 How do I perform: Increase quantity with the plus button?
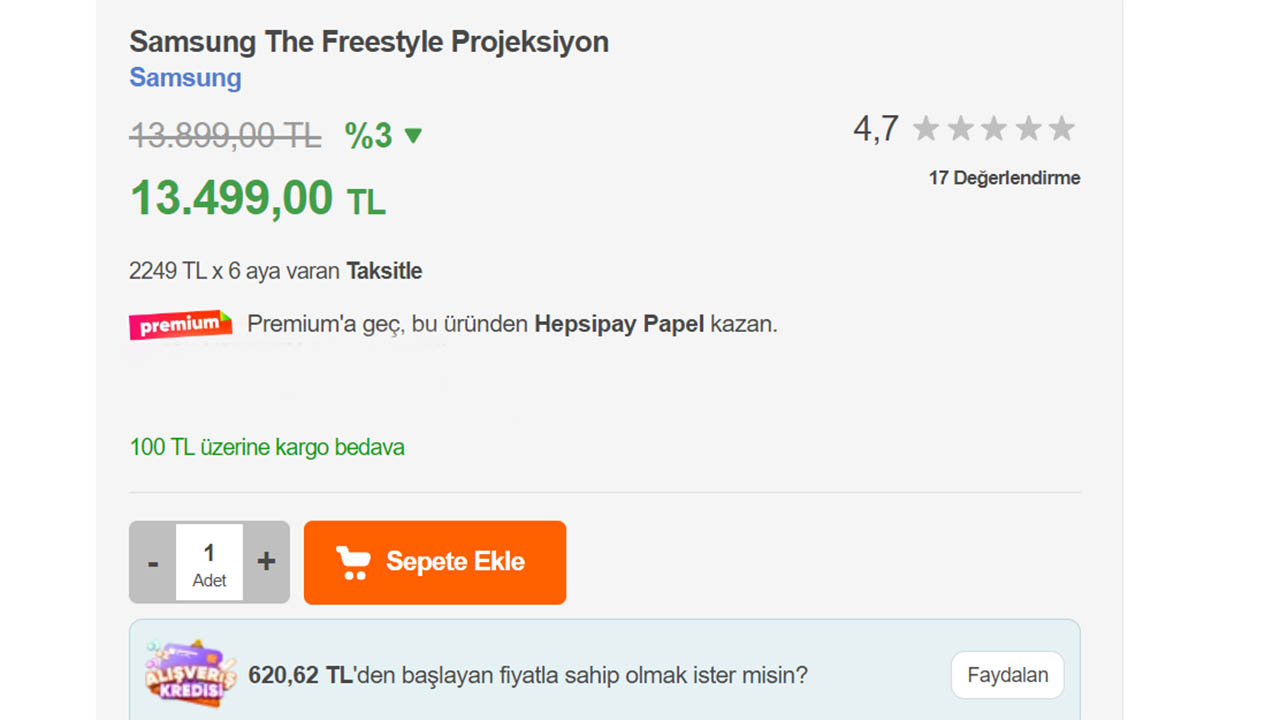[x=266, y=562]
